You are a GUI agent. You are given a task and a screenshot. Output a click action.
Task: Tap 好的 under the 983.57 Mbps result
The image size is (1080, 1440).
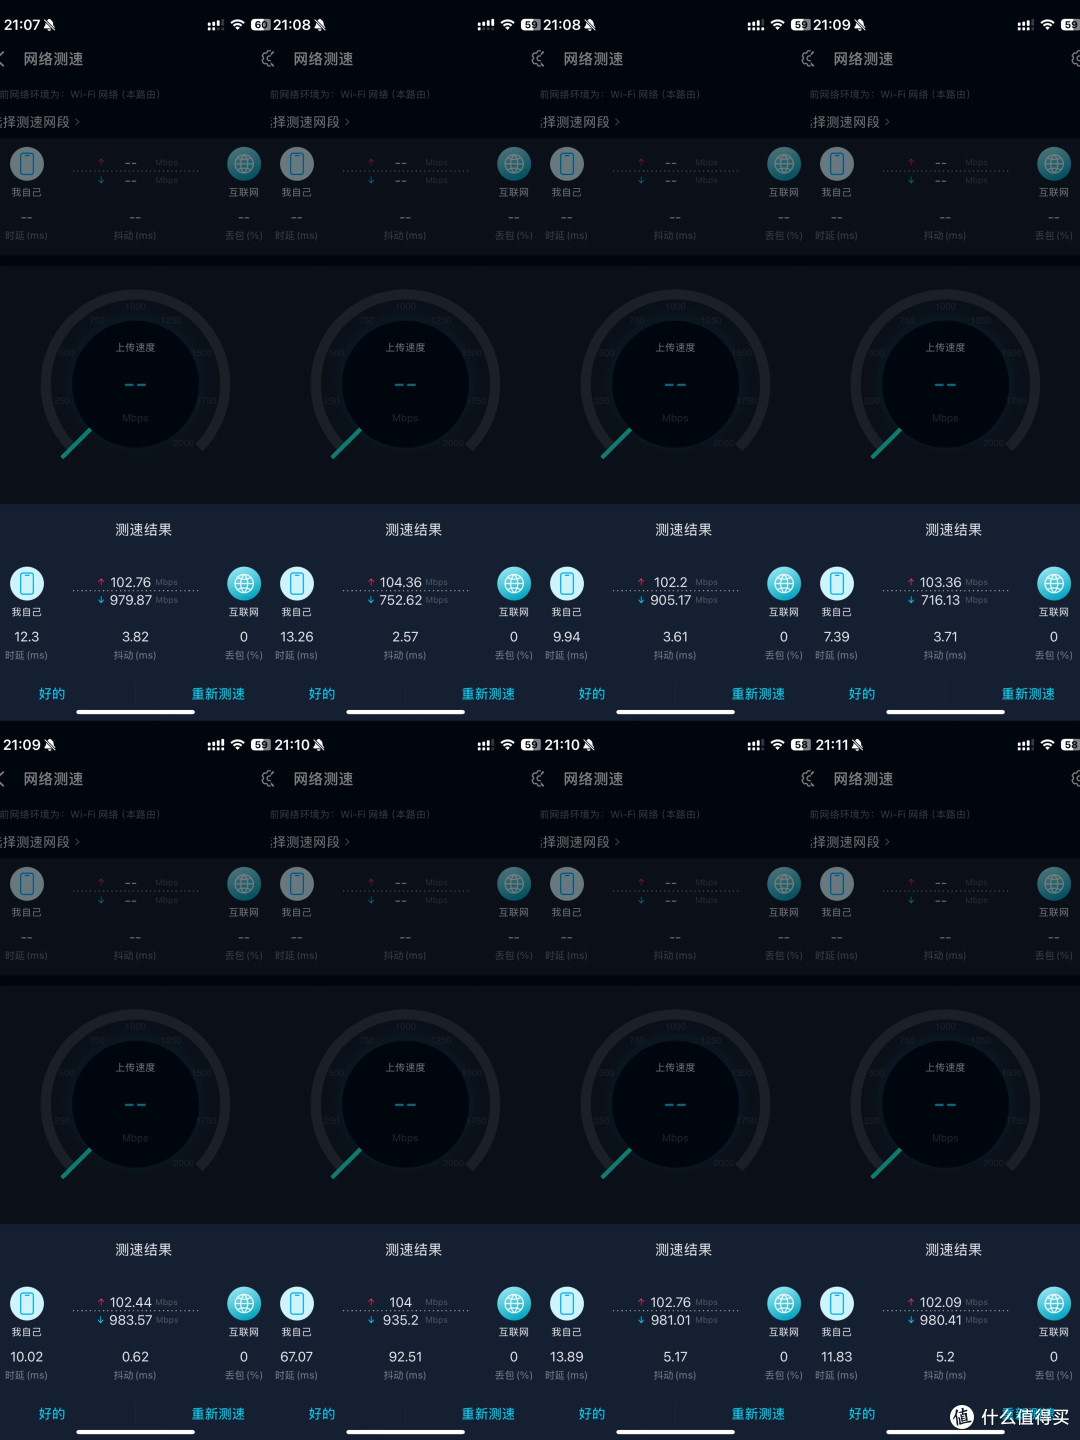[52, 1414]
